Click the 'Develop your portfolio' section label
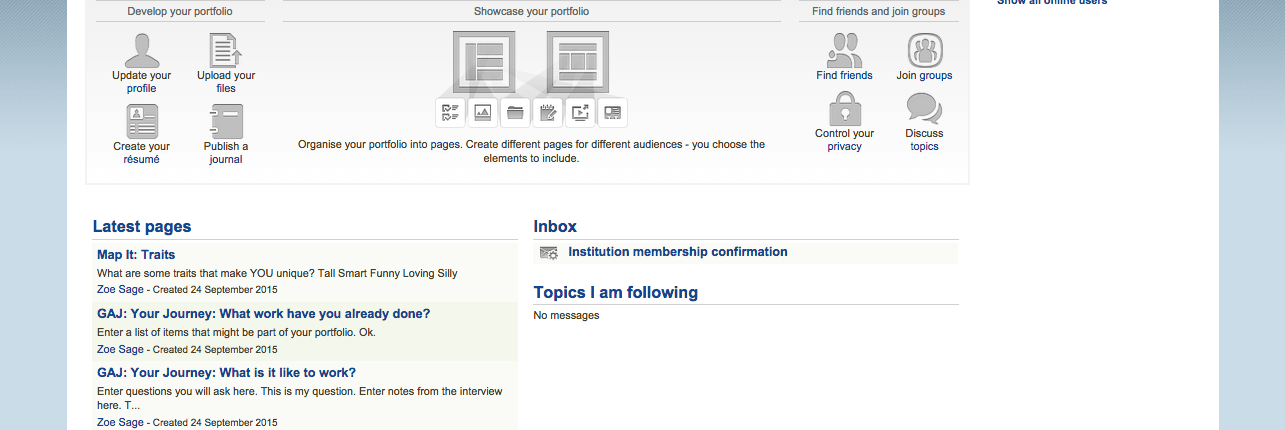This screenshot has width=1285, height=430. click(181, 12)
